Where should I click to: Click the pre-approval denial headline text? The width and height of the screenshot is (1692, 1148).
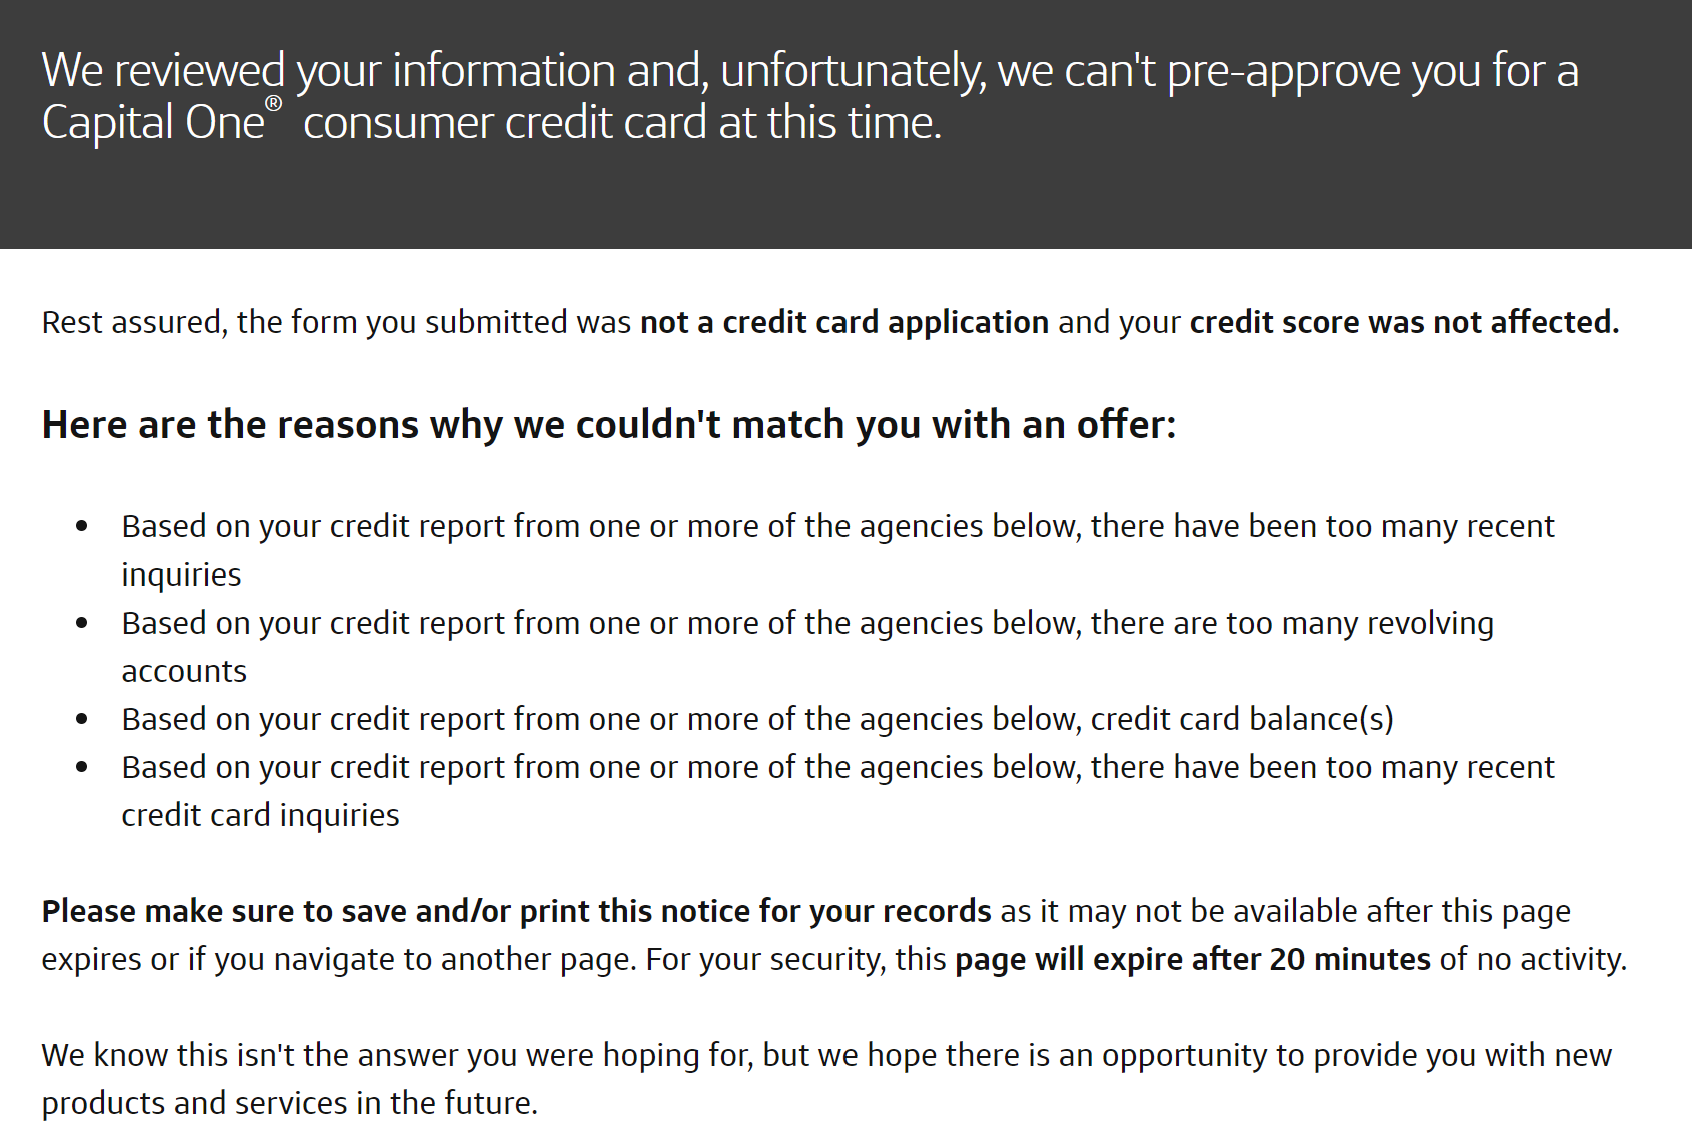(x=810, y=96)
